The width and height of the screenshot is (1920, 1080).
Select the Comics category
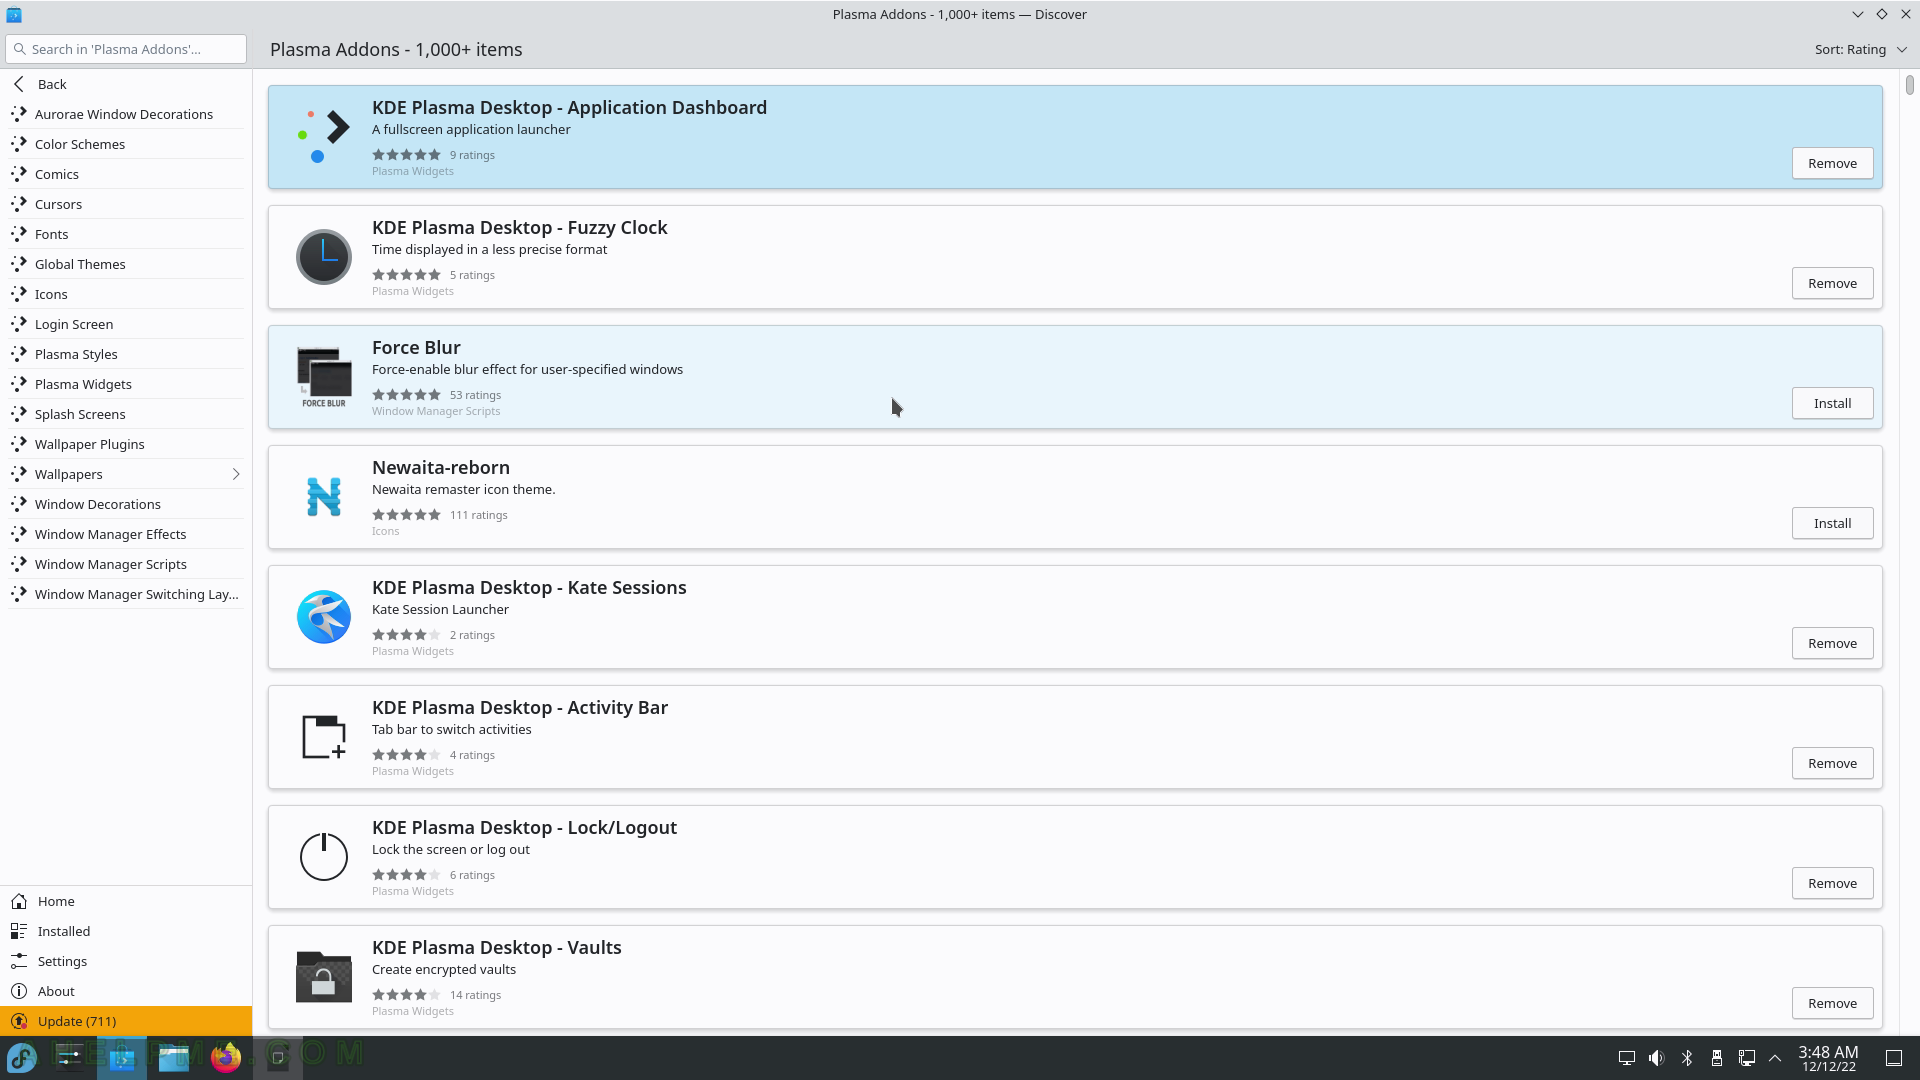coord(126,174)
